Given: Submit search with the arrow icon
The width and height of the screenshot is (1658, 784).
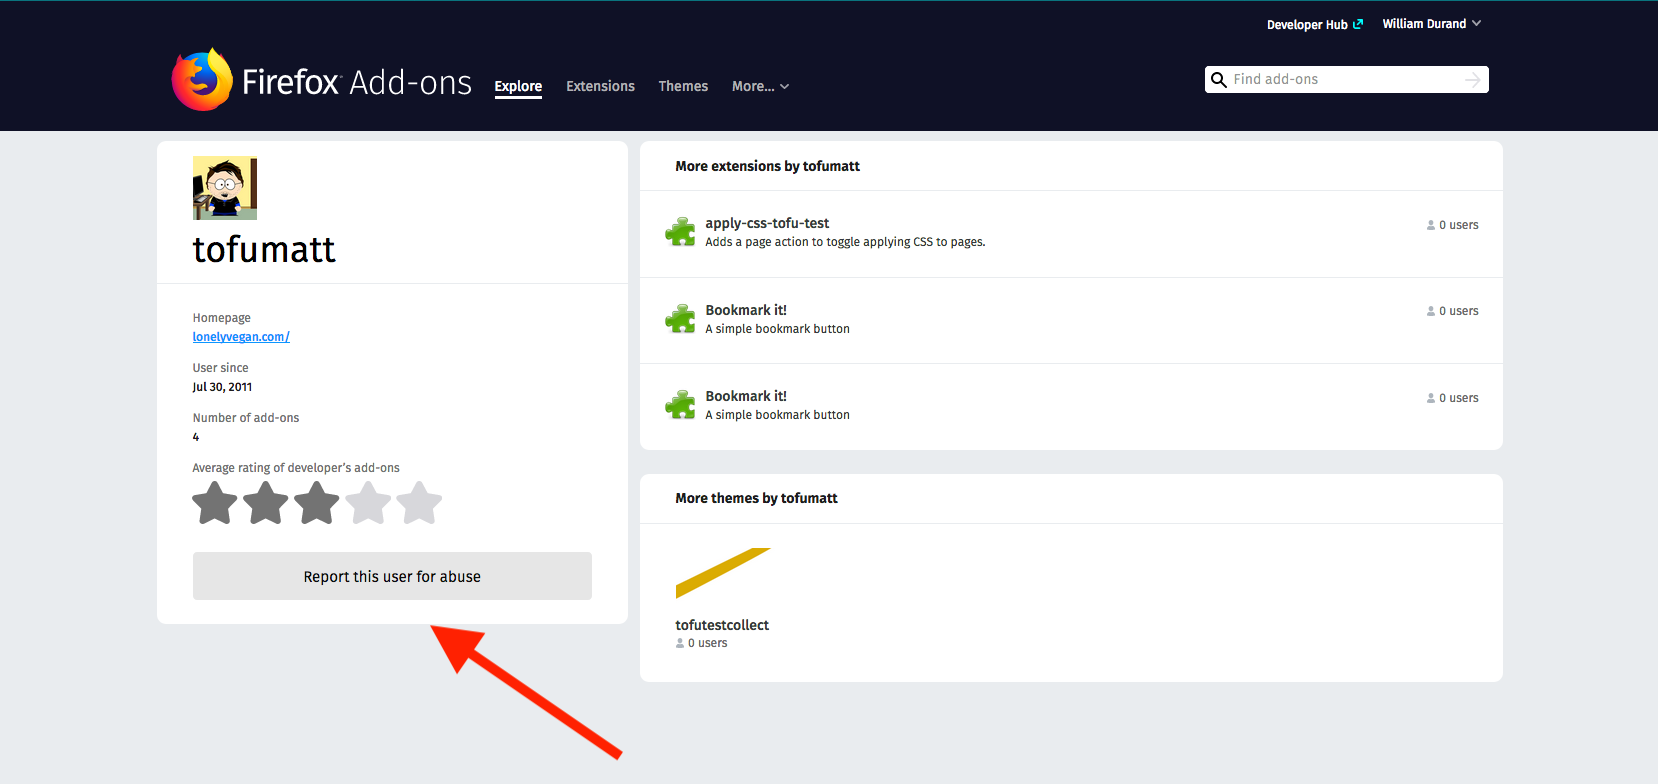Looking at the screenshot, I should pos(1472,80).
